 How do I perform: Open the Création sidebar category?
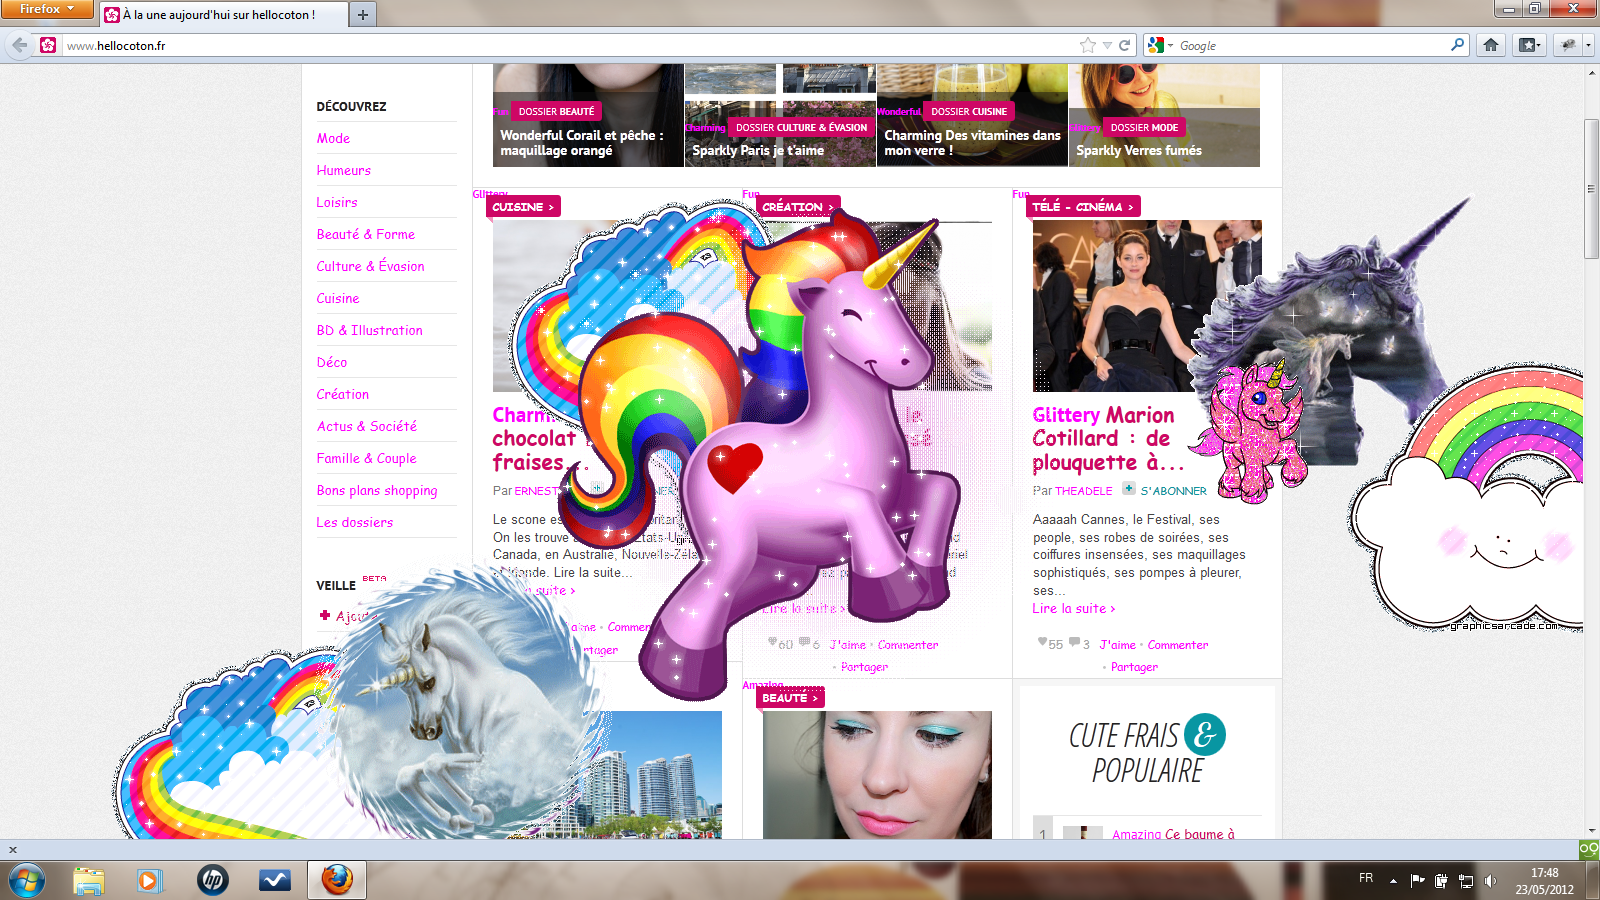(342, 394)
